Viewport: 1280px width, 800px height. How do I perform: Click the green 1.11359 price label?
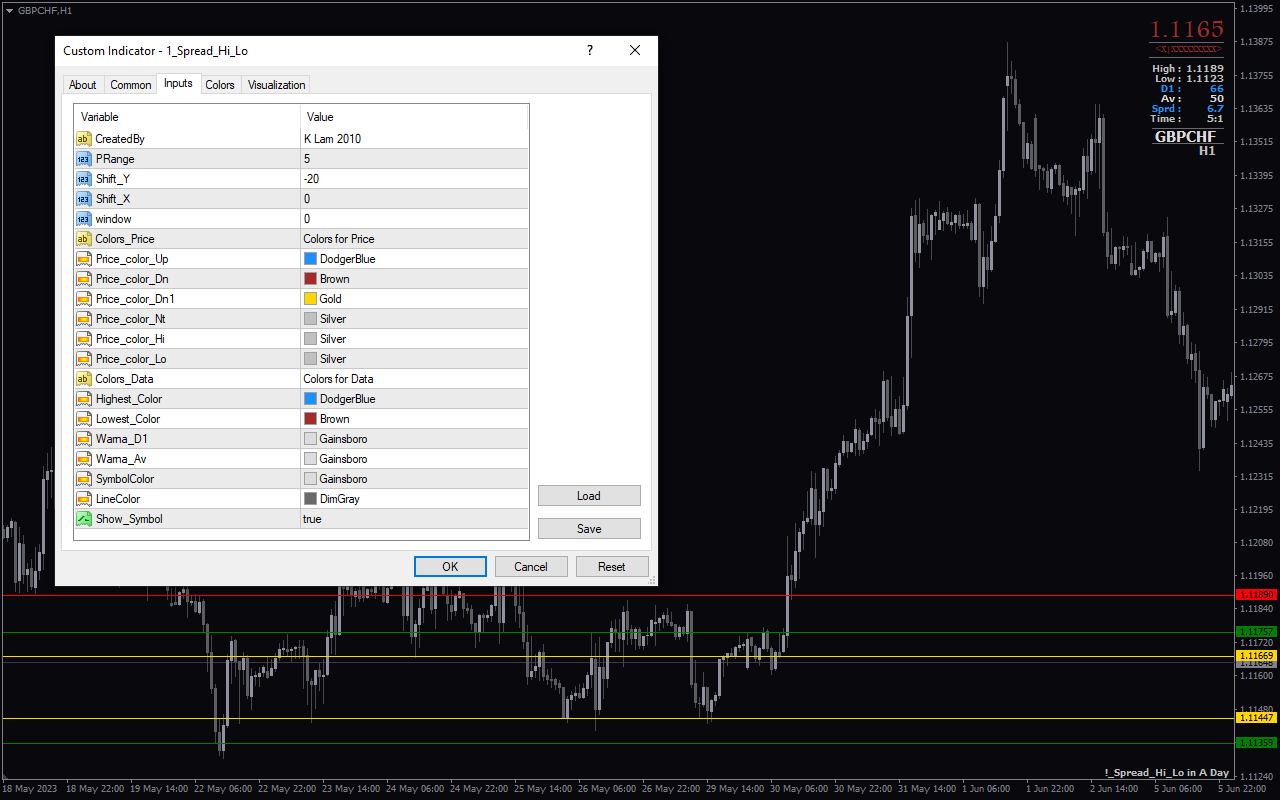[x=1257, y=742]
